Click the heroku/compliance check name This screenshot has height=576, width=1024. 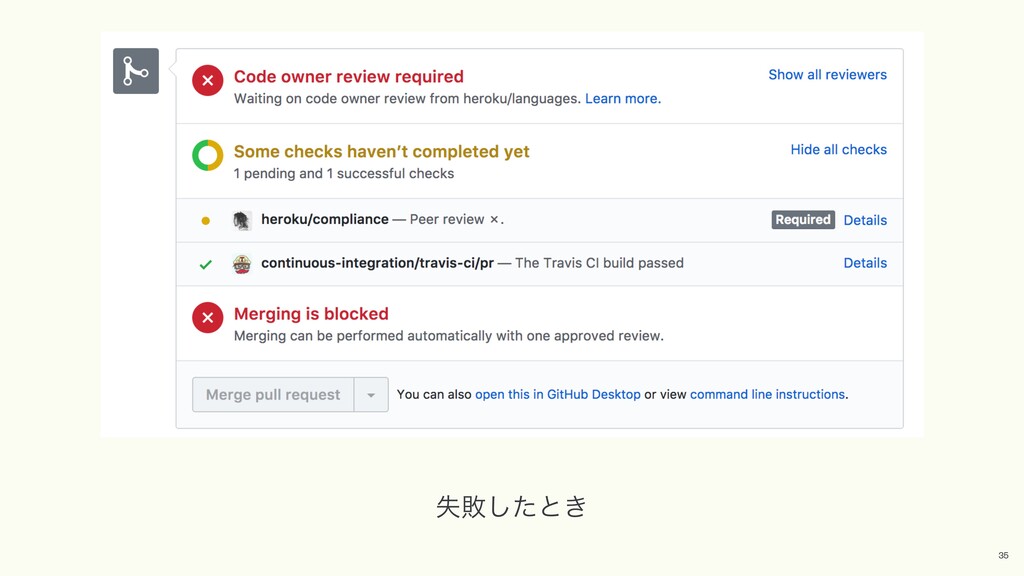tap(324, 220)
